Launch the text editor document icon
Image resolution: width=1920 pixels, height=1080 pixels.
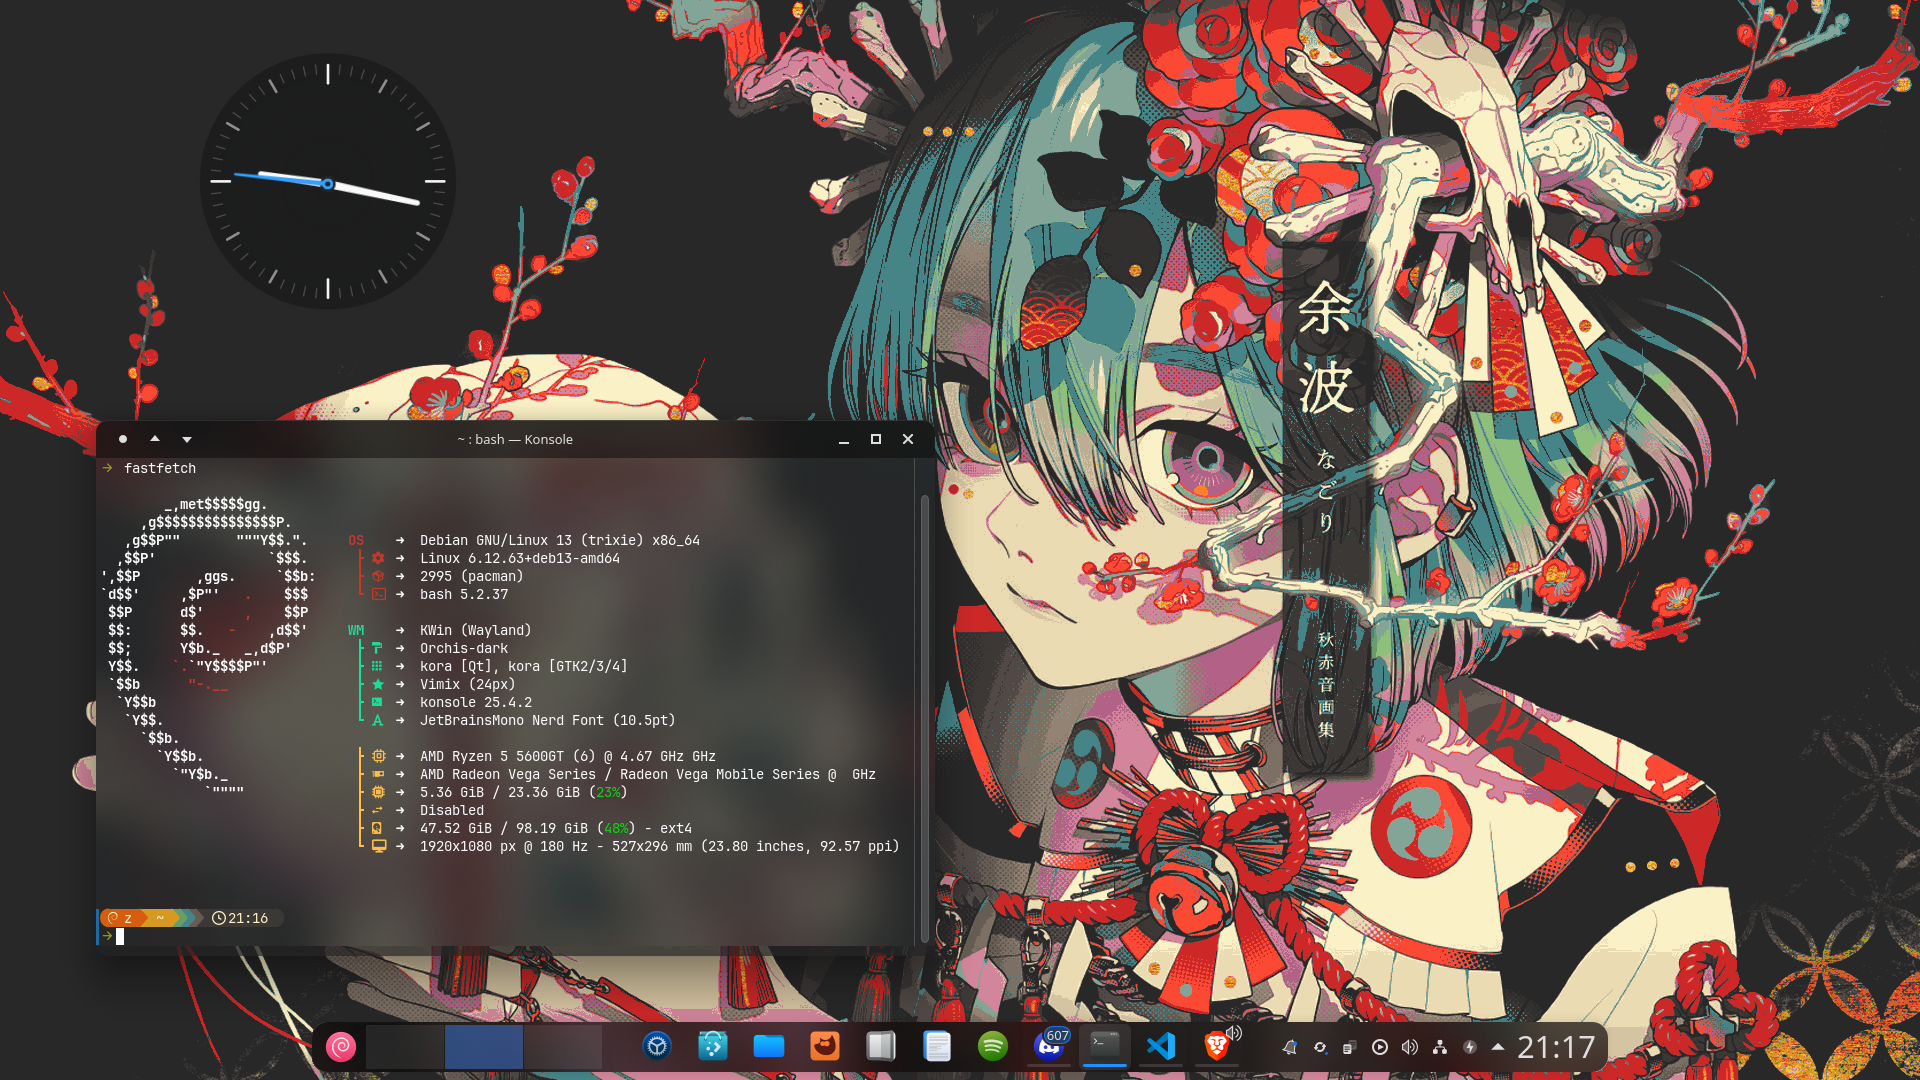pyautogui.click(x=937, y=1046)
